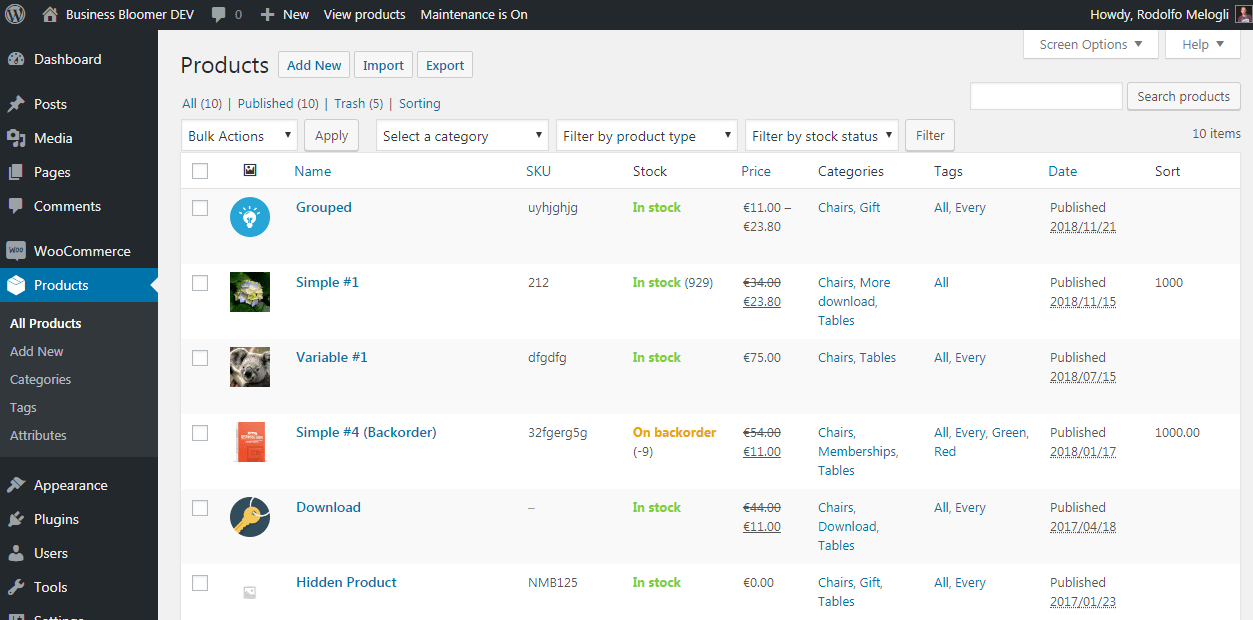1253x620 pixels.
Task: Click the Dashboard gauge icon in sidebar
Action: coord(16,59)
